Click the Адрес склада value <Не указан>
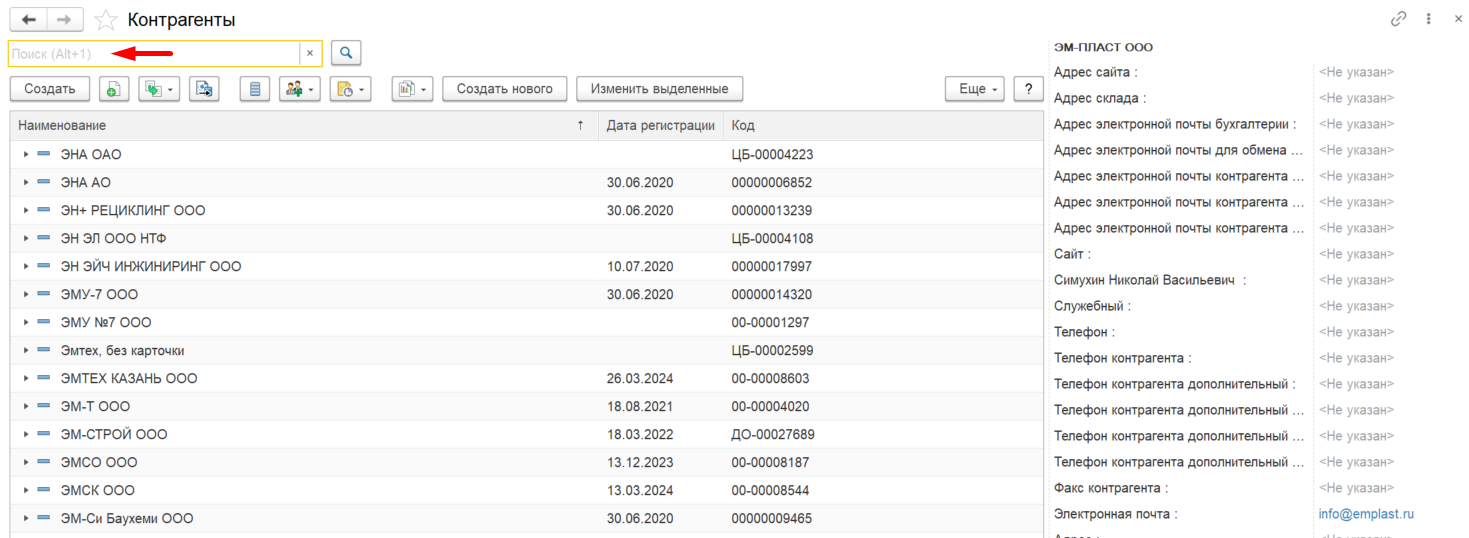The image size is (1469, 538). click(1356, 98)
